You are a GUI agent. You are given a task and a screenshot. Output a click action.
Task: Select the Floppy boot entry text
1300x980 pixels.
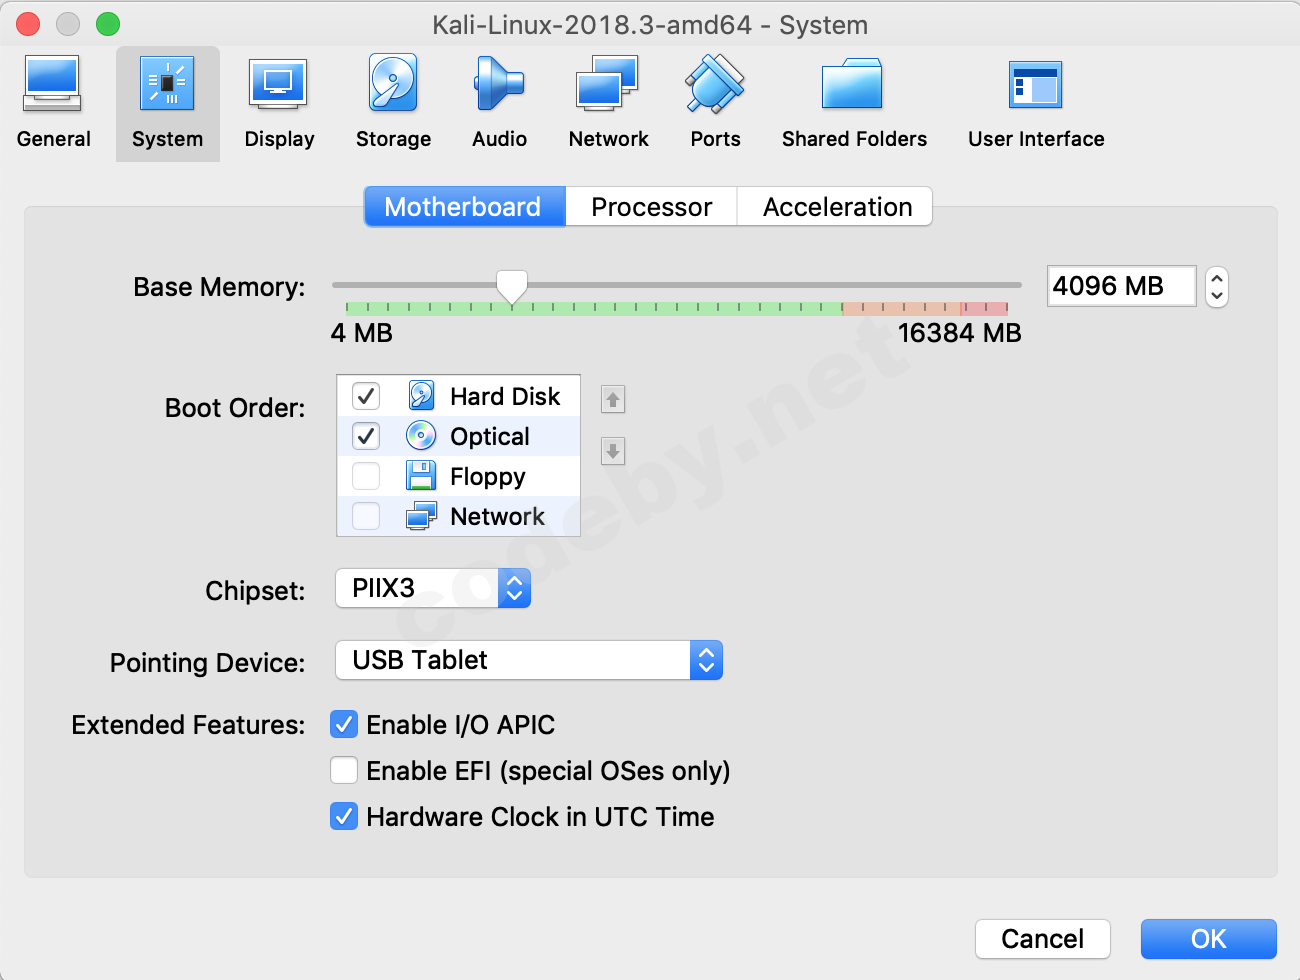pos(488,477)
